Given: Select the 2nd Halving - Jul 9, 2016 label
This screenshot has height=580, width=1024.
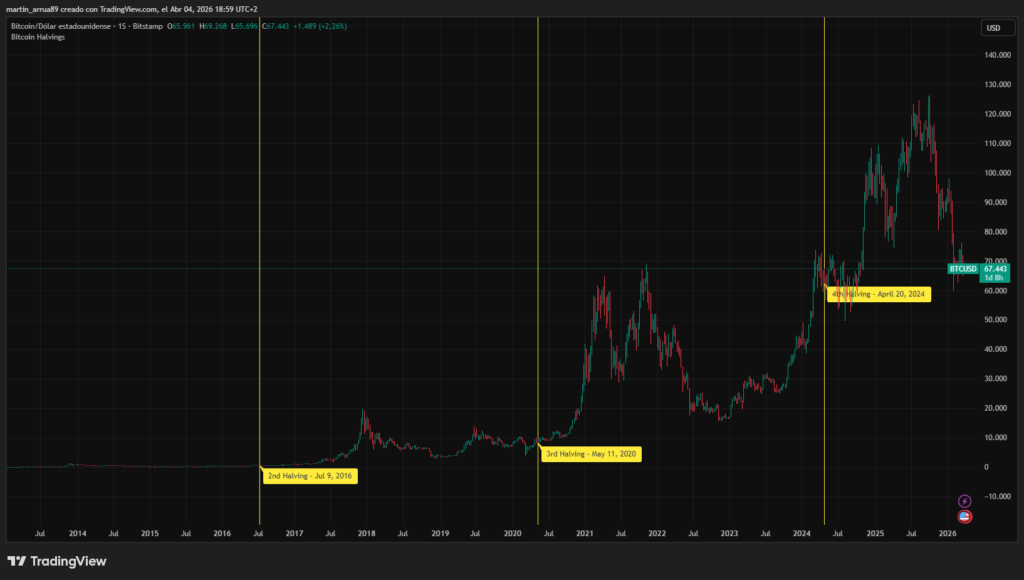Looking at the screenshot, I should tap(312, 476).
